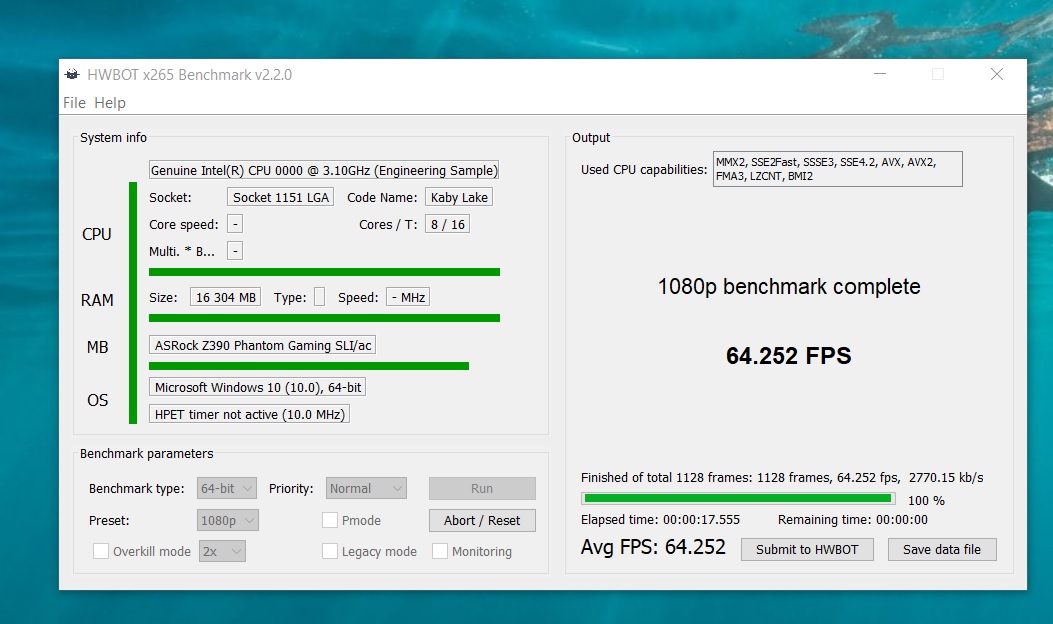Click the Abort / Reset button
This screenshot has width=1053, height=624.
(482, 521)
